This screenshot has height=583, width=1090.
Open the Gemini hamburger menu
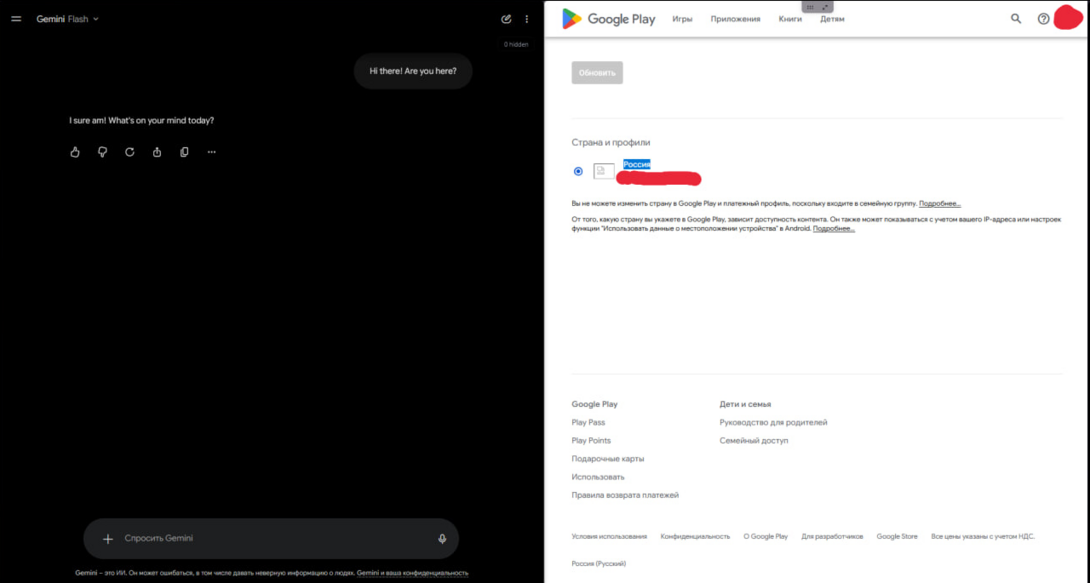click(x=16, y=19)
